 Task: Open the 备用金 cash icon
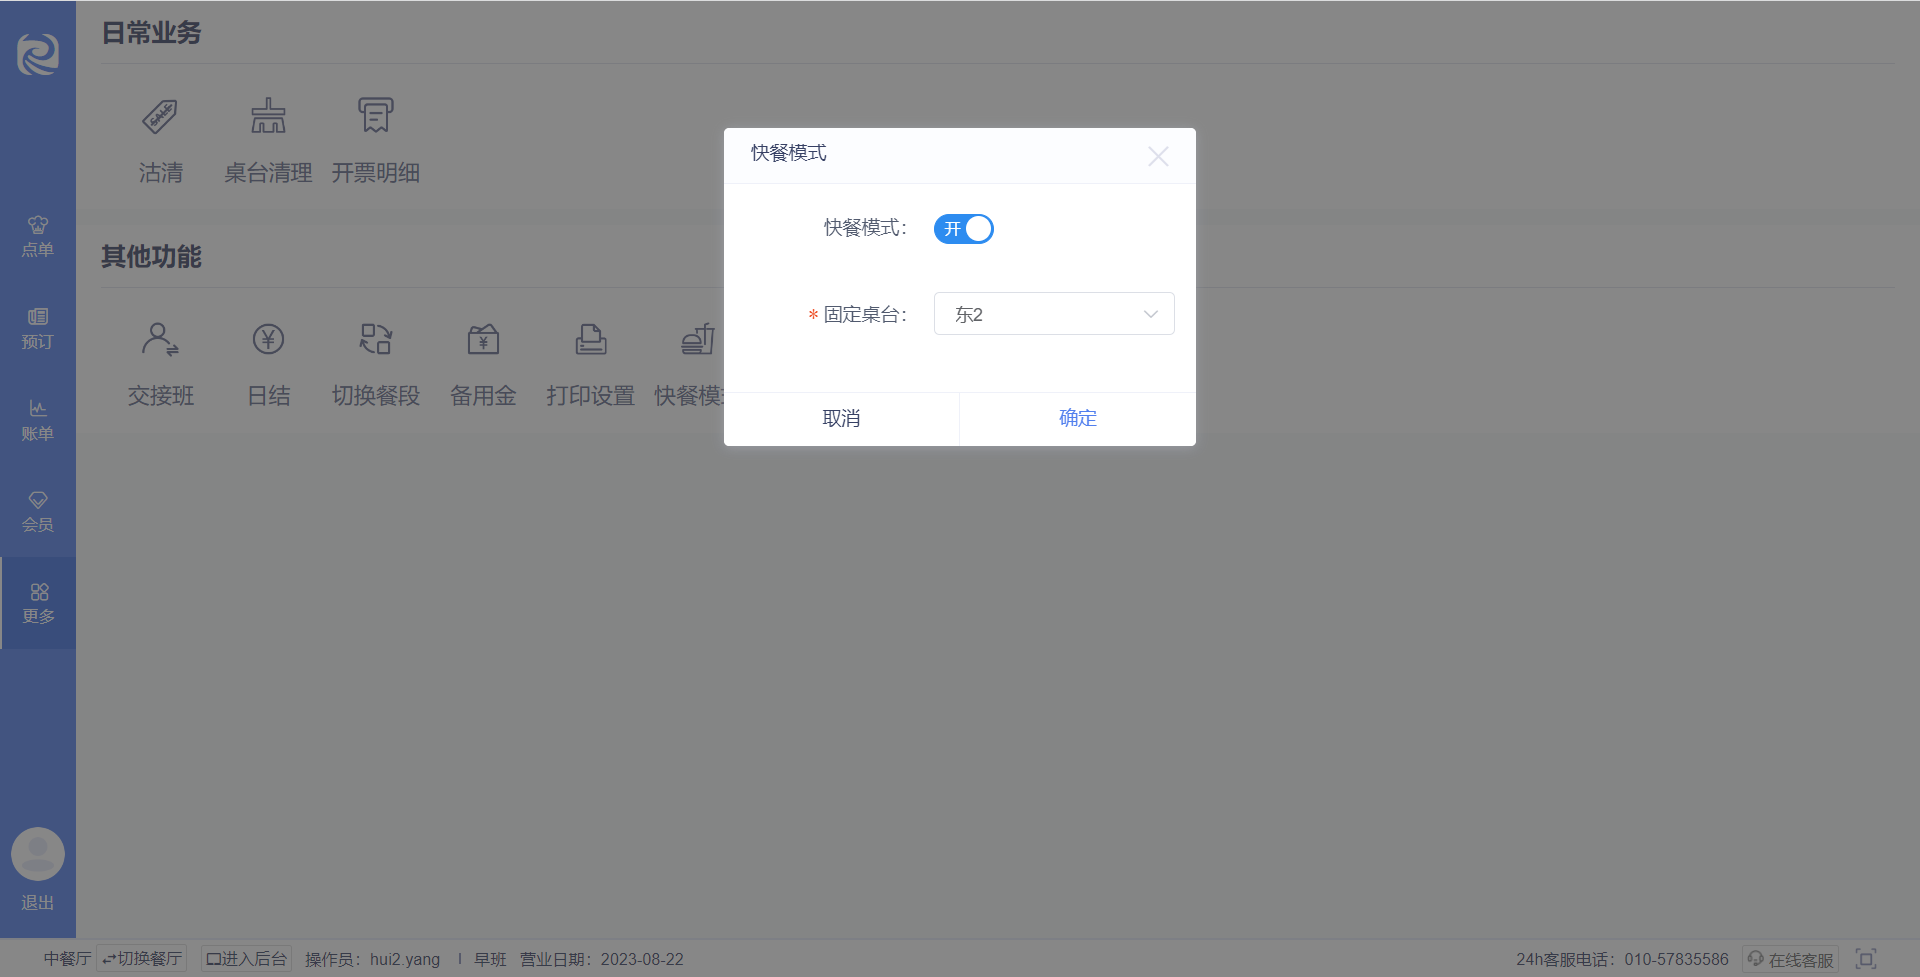pos(483,339)
